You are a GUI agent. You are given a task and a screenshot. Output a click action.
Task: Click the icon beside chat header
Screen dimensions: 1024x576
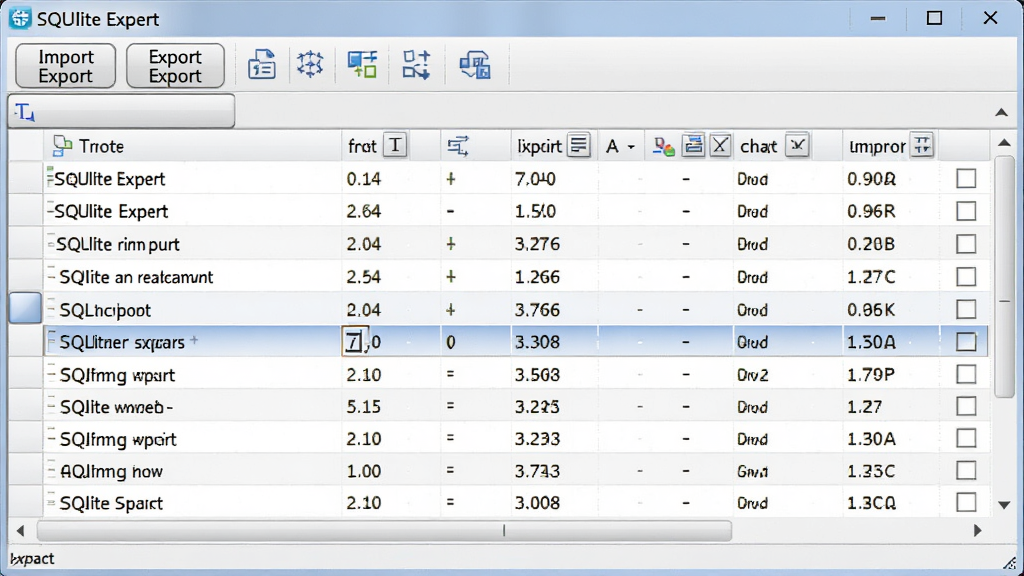pyautogui.click(x=797, y=145)
